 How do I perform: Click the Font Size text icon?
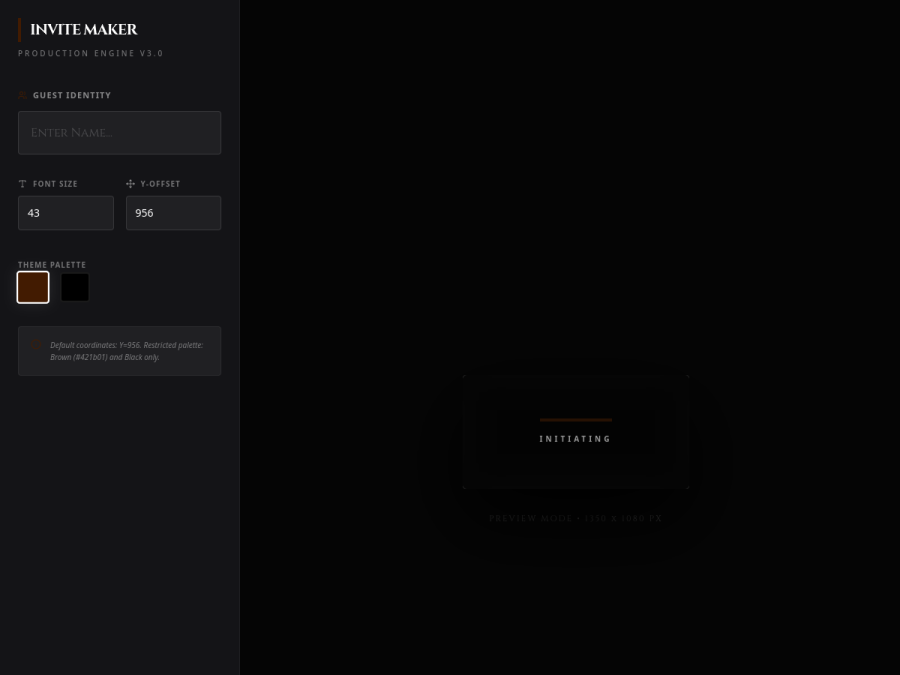click(22, 184)
